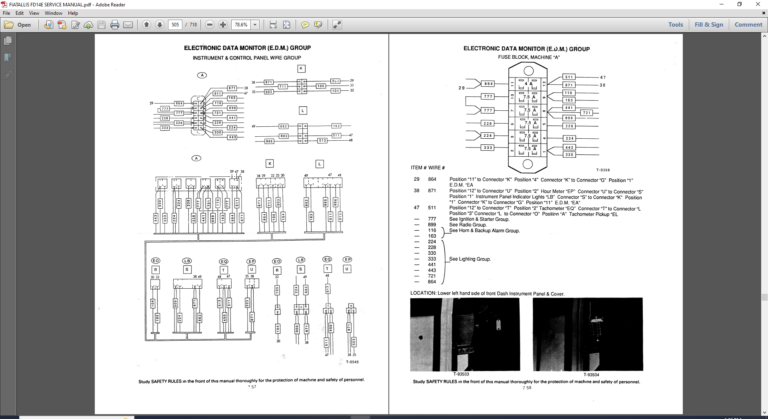768x419 pixels.
Task: Open the File menu
Action: pos(7,14)
